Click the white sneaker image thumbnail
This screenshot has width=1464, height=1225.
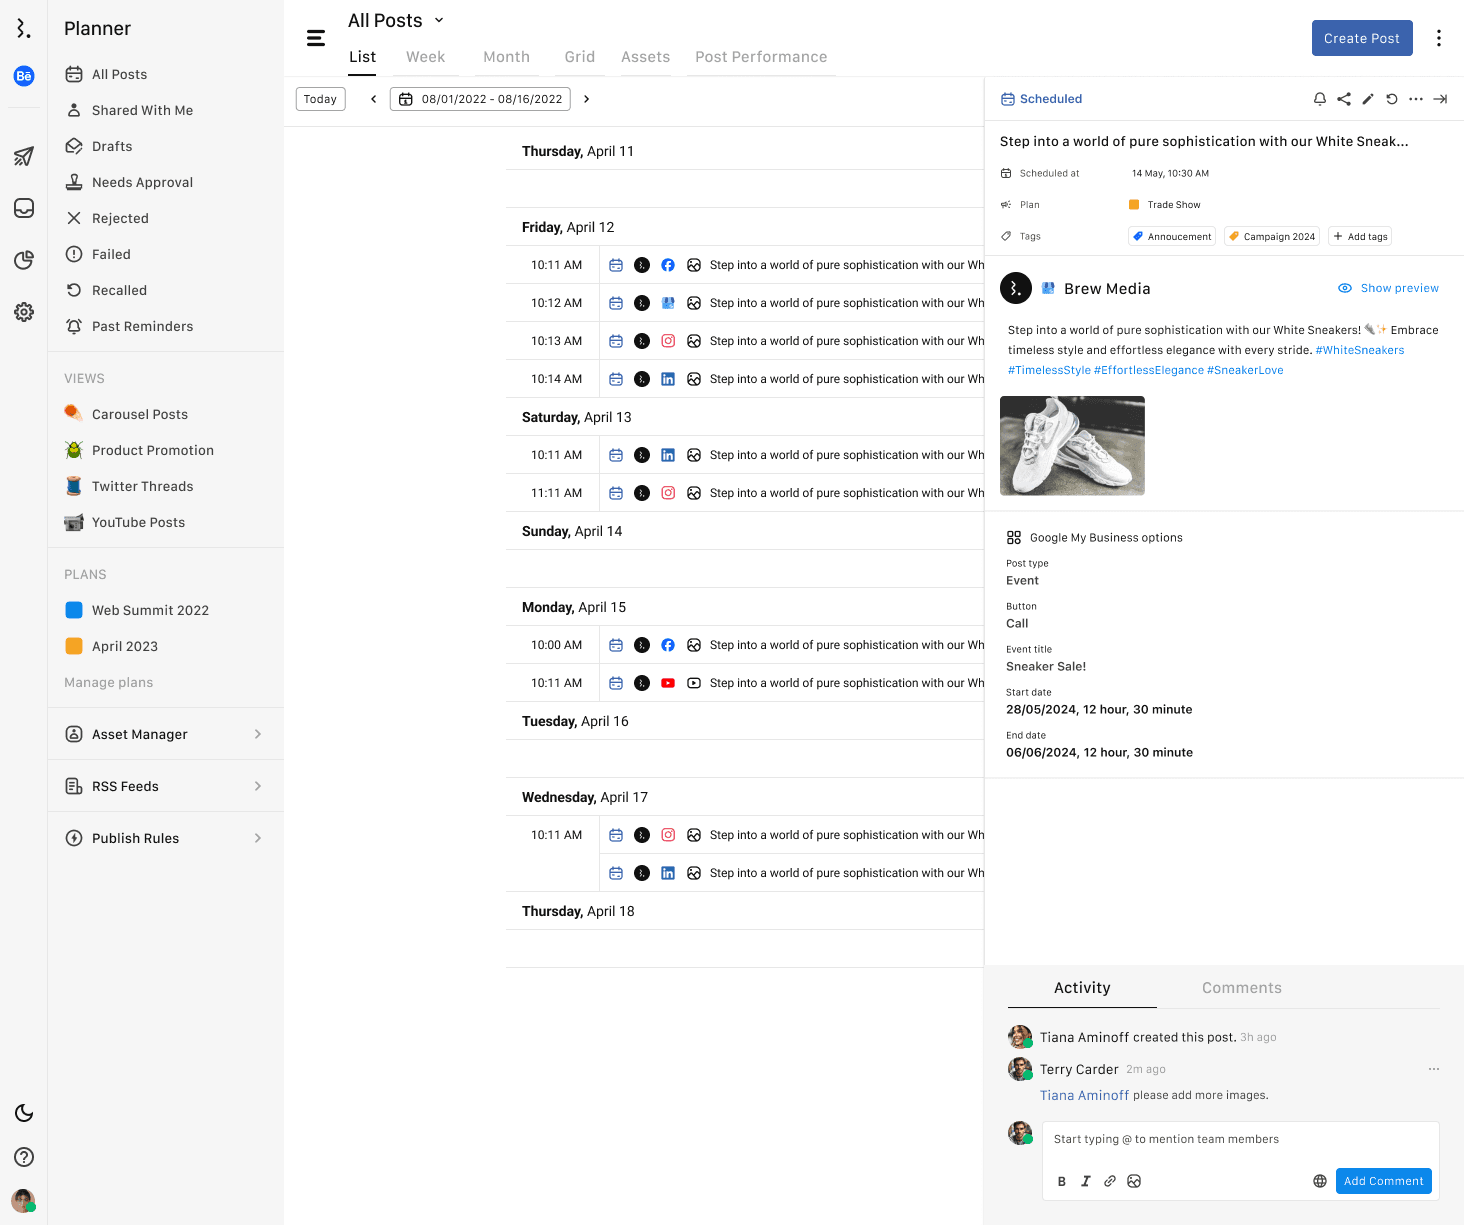(x=1072, y=446)
